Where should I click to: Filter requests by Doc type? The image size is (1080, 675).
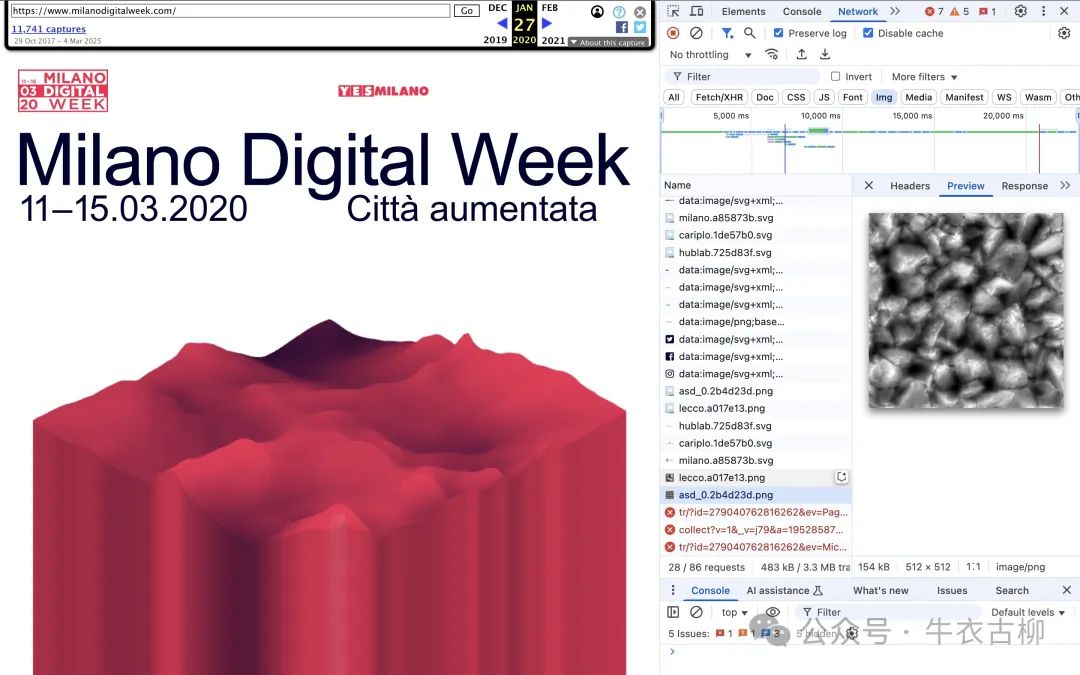pos(765,97)
